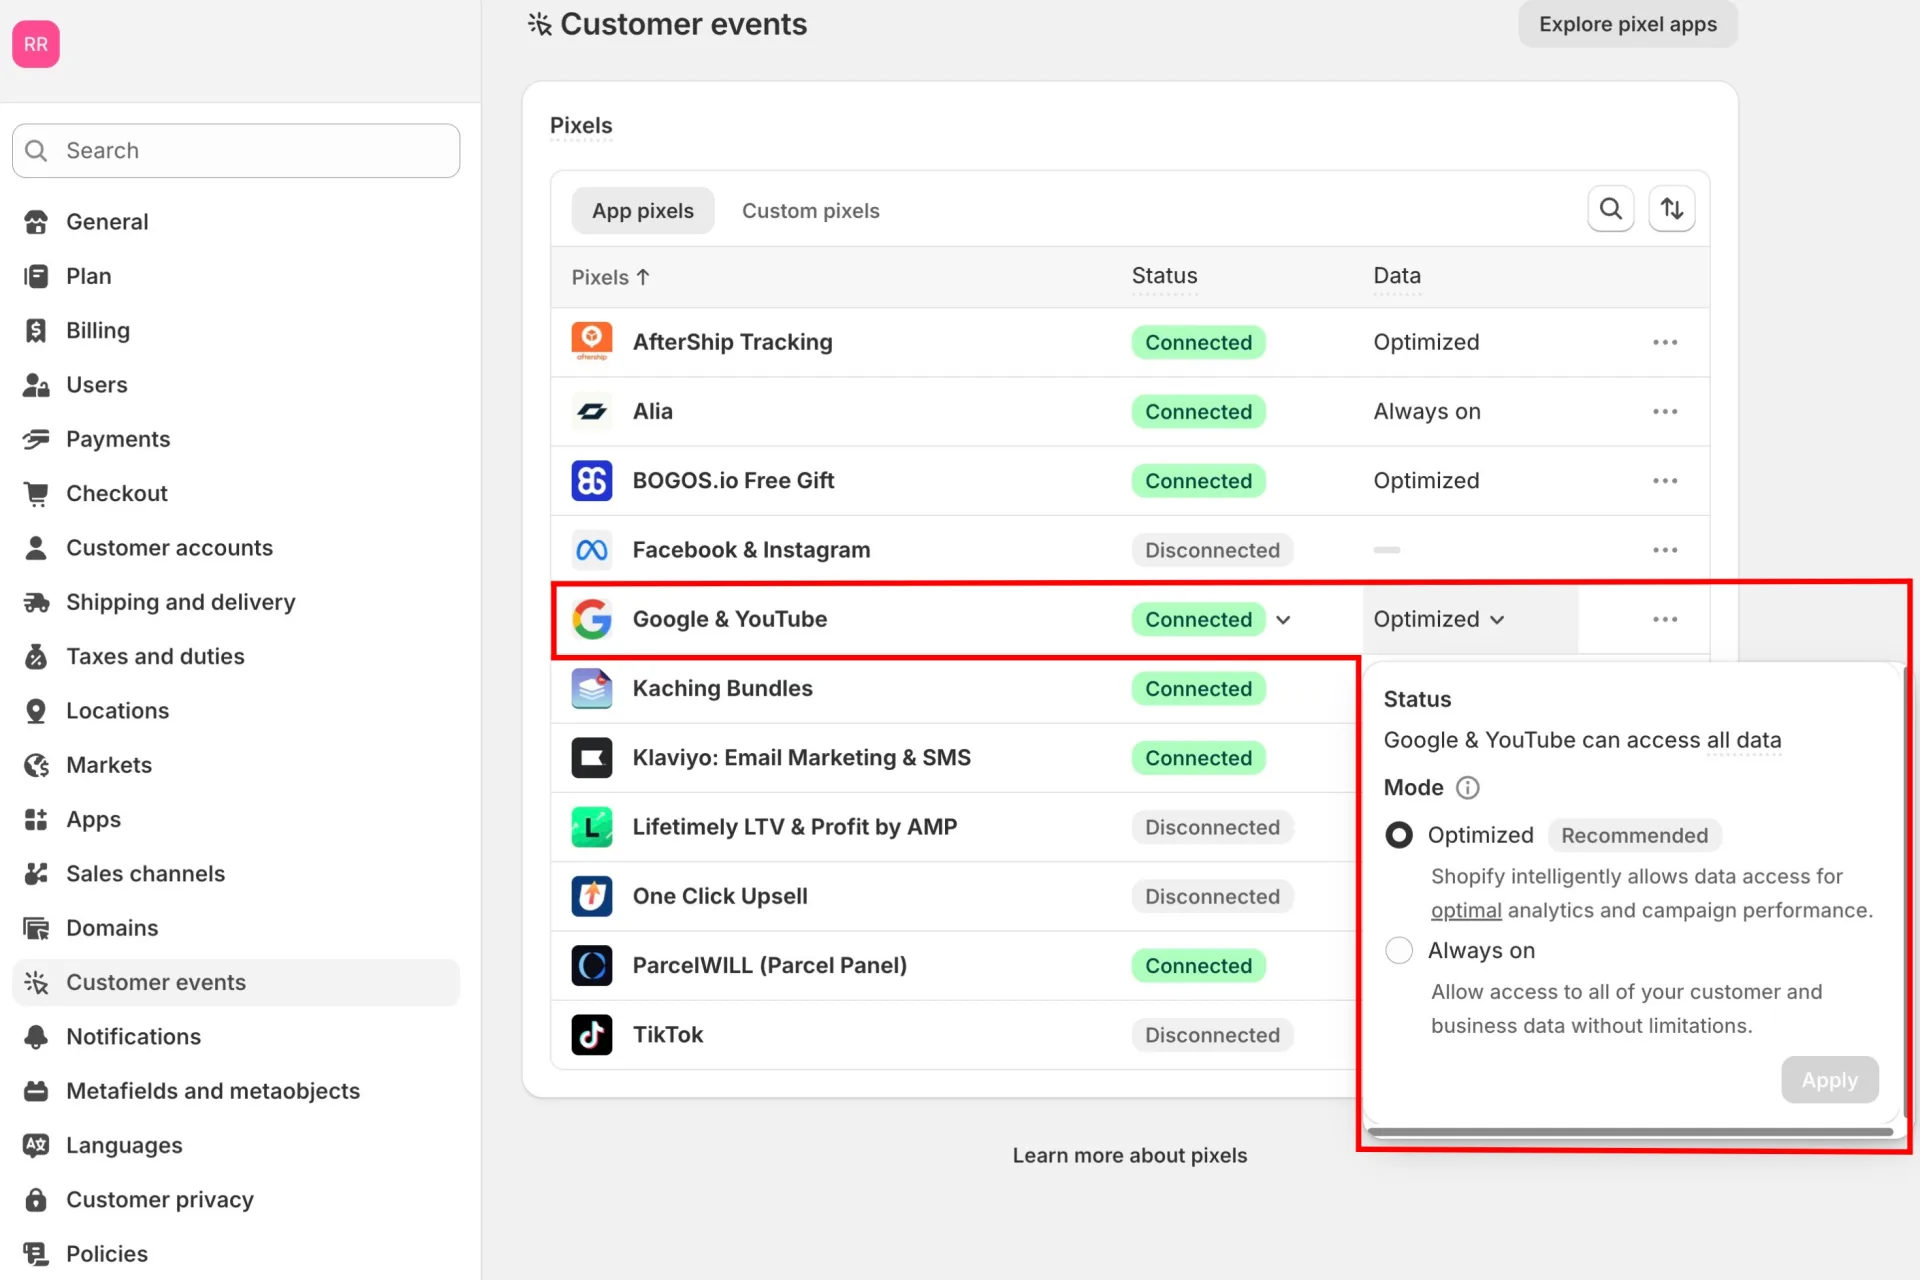This screenshot has width=1920, height=1280.
Task: Open Users settings
Action: [x=236, y=385]
